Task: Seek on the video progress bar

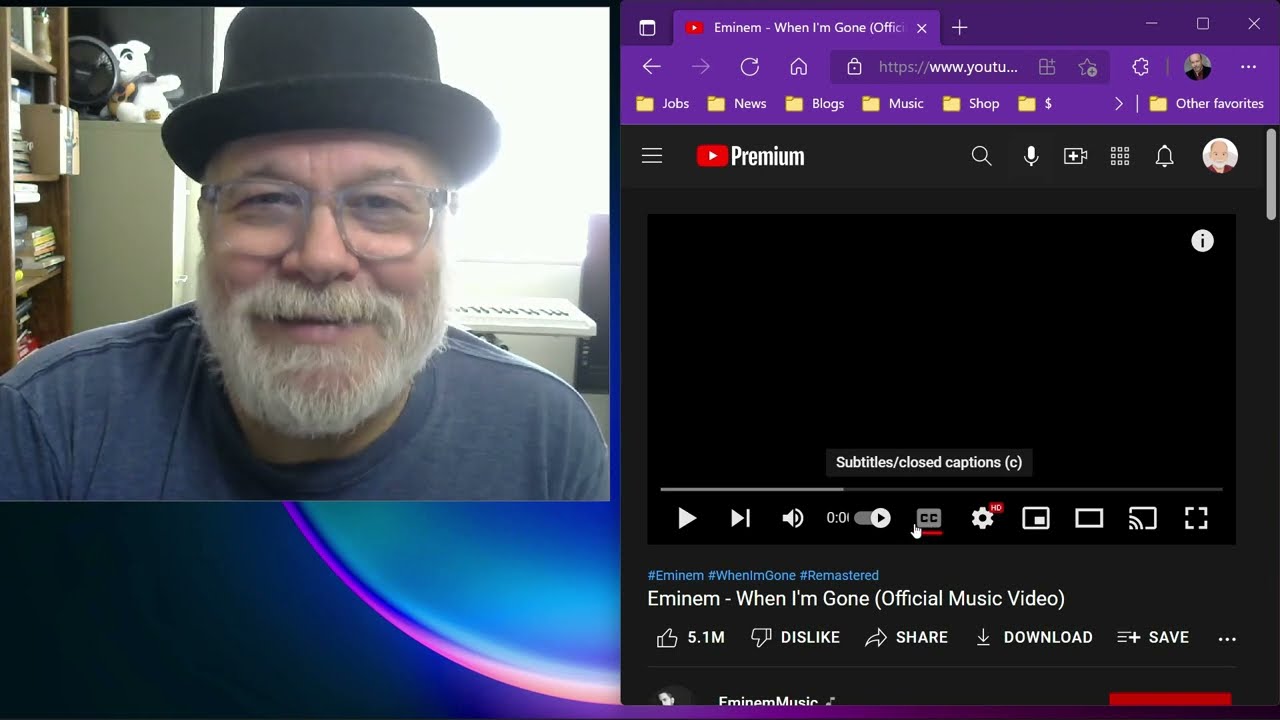Action: point(941,489)
